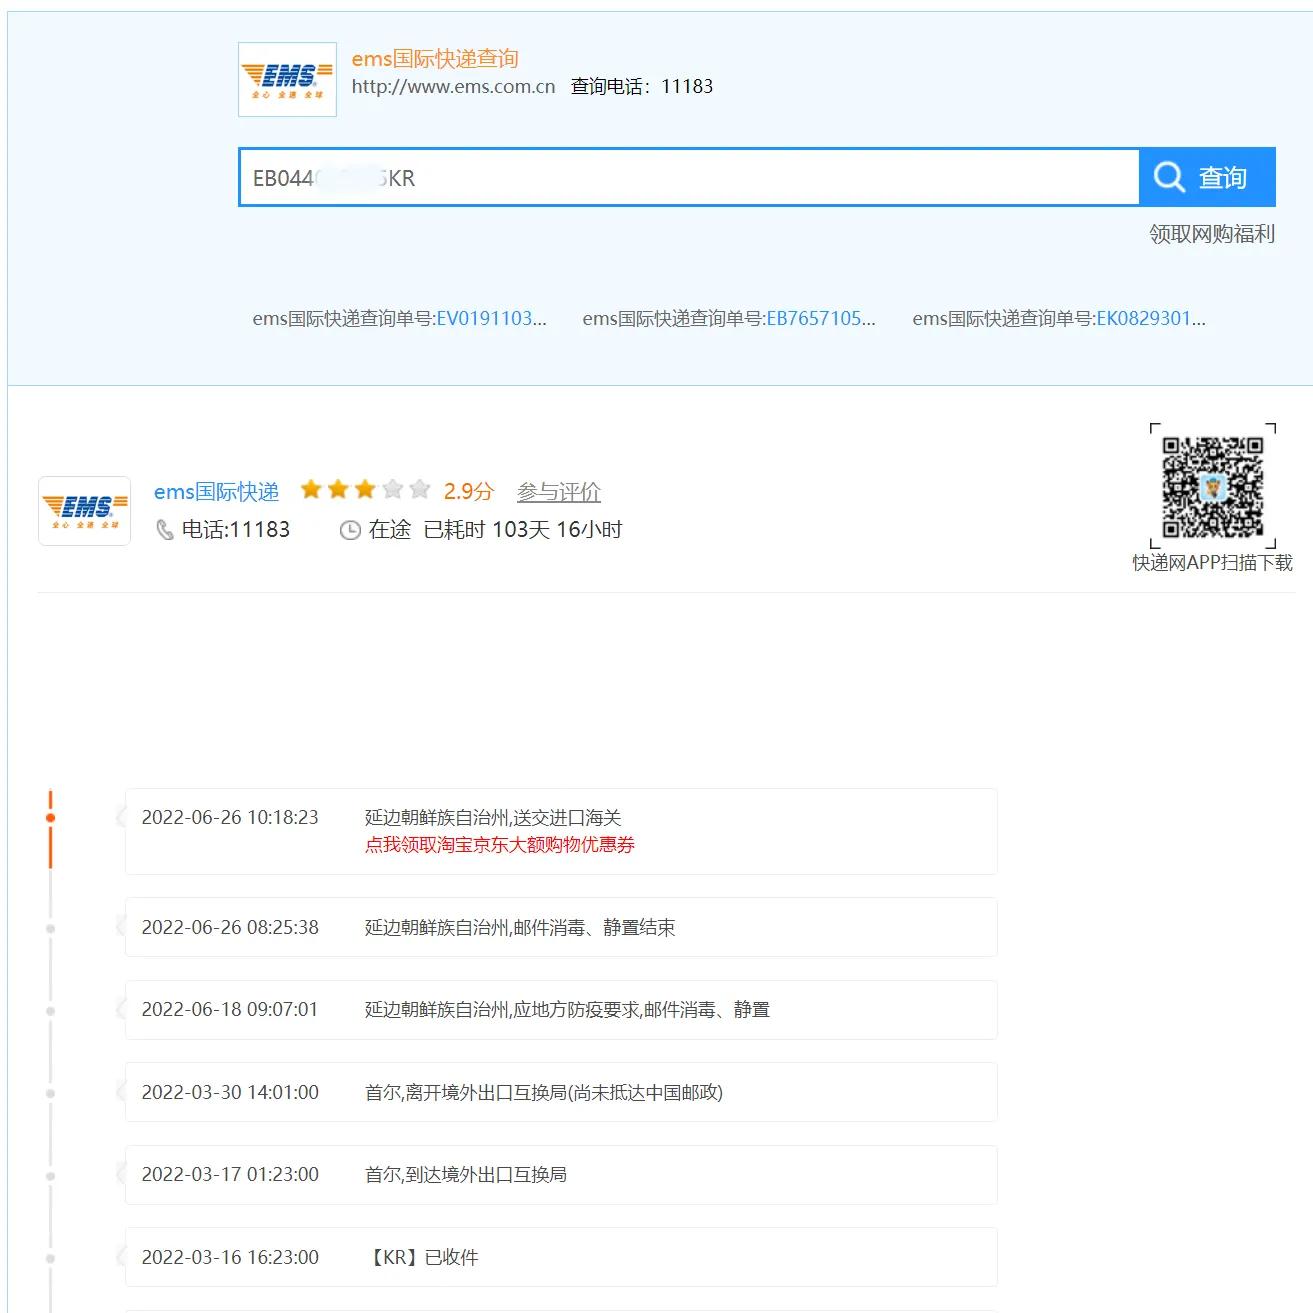
Task: Expand tracking number EK0829301 query result
Action: 1151,319
